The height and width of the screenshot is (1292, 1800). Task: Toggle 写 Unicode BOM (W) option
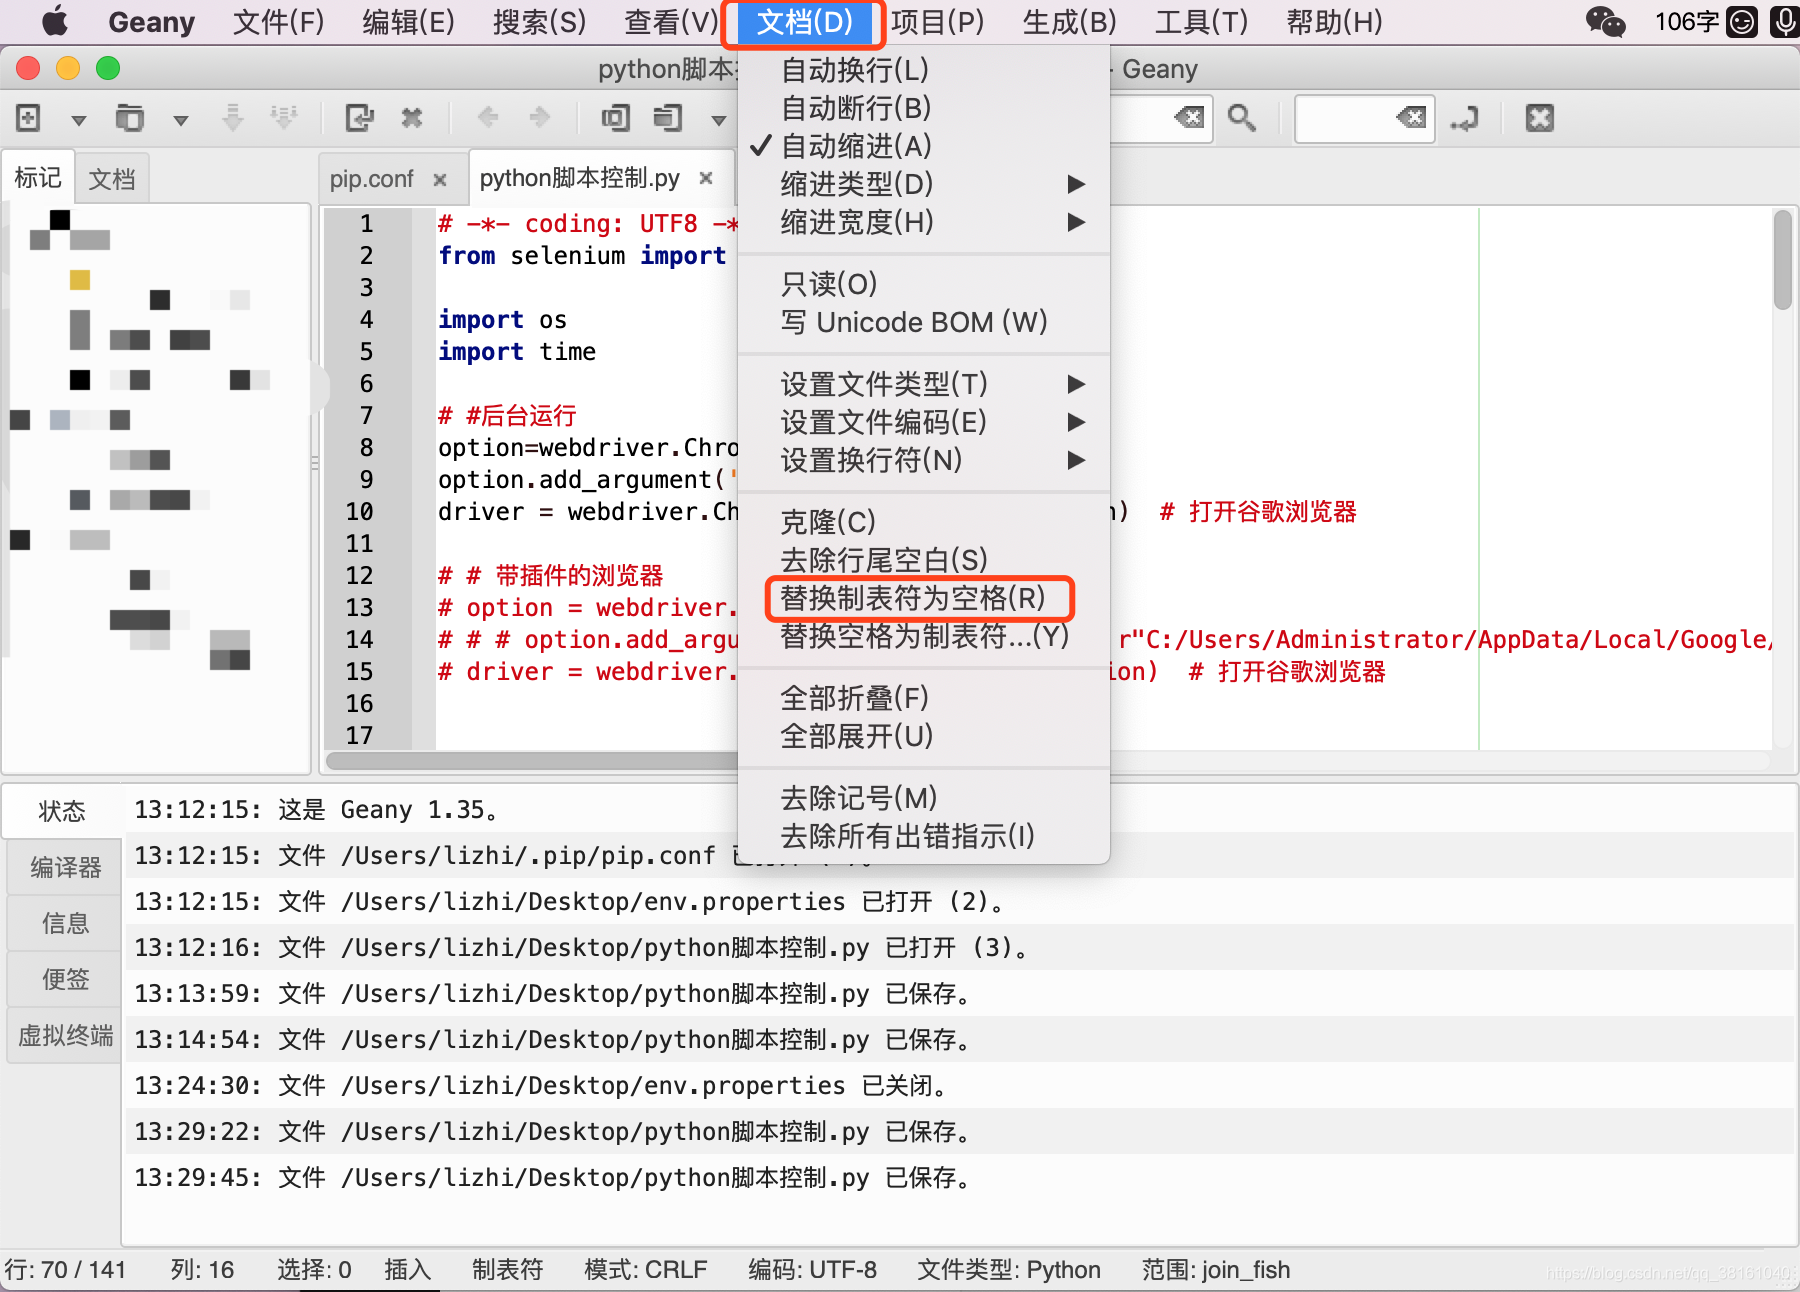click(923, 322)
